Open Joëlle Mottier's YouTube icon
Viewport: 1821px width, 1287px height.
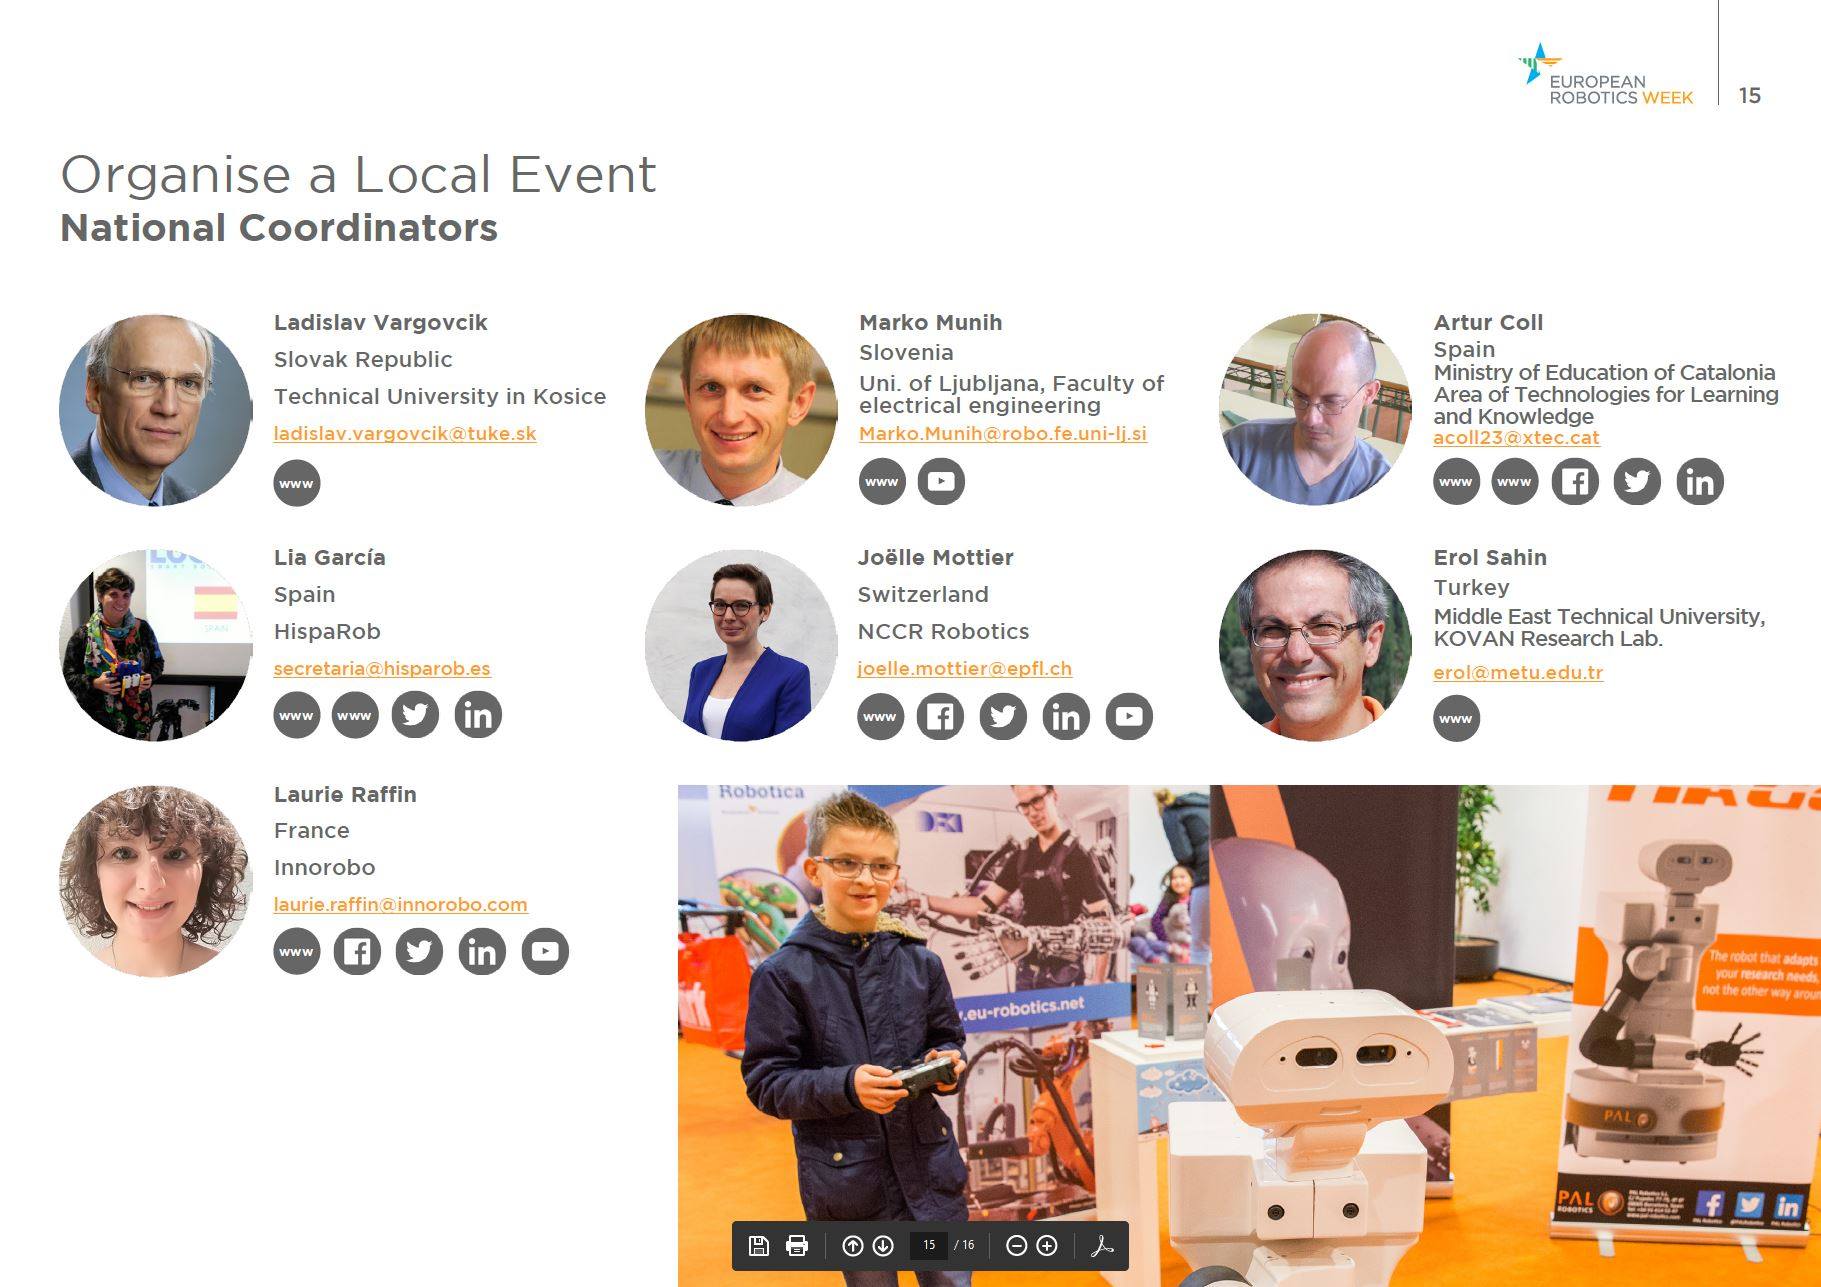1129,716
